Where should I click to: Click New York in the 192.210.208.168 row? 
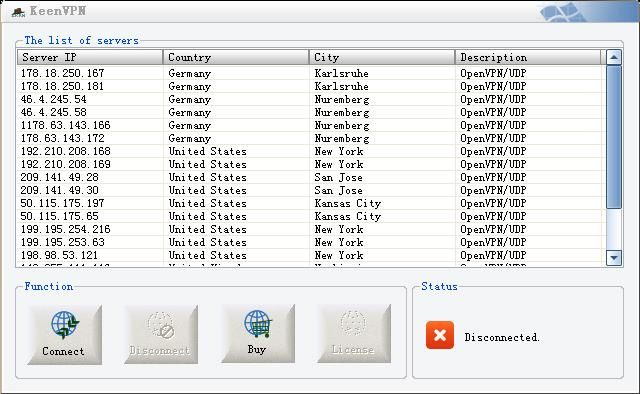pyautogui.click(x=339, y=151)
